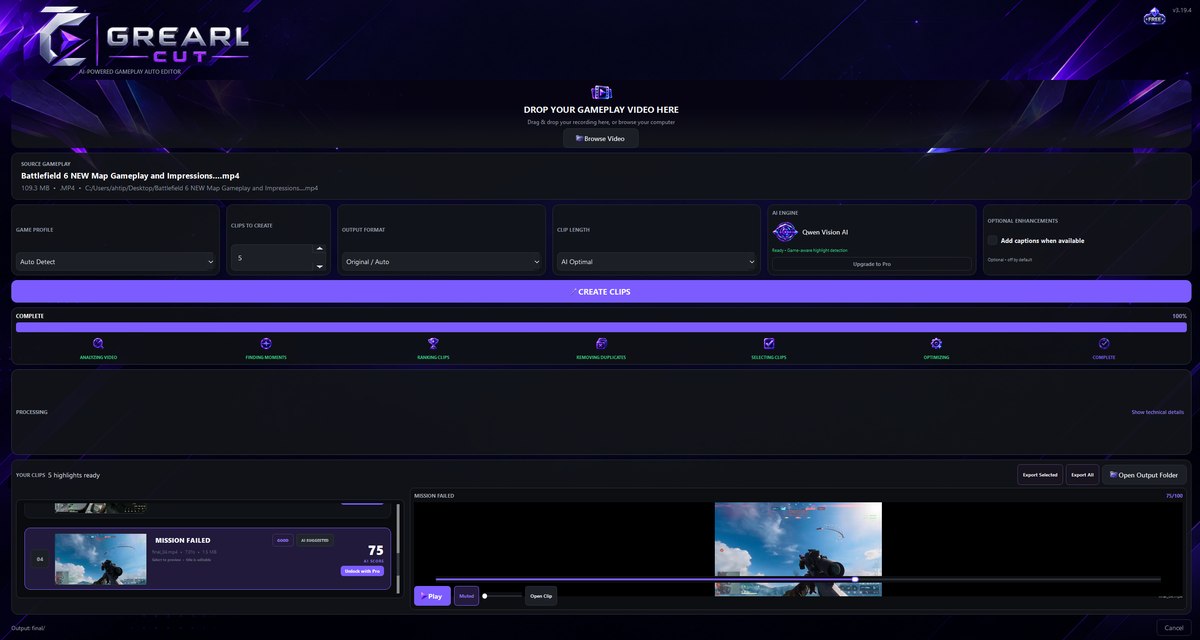This screenshot has height=640, width=1200.
Task: Open the Output Format dropdown
Action: click(441, 262)
